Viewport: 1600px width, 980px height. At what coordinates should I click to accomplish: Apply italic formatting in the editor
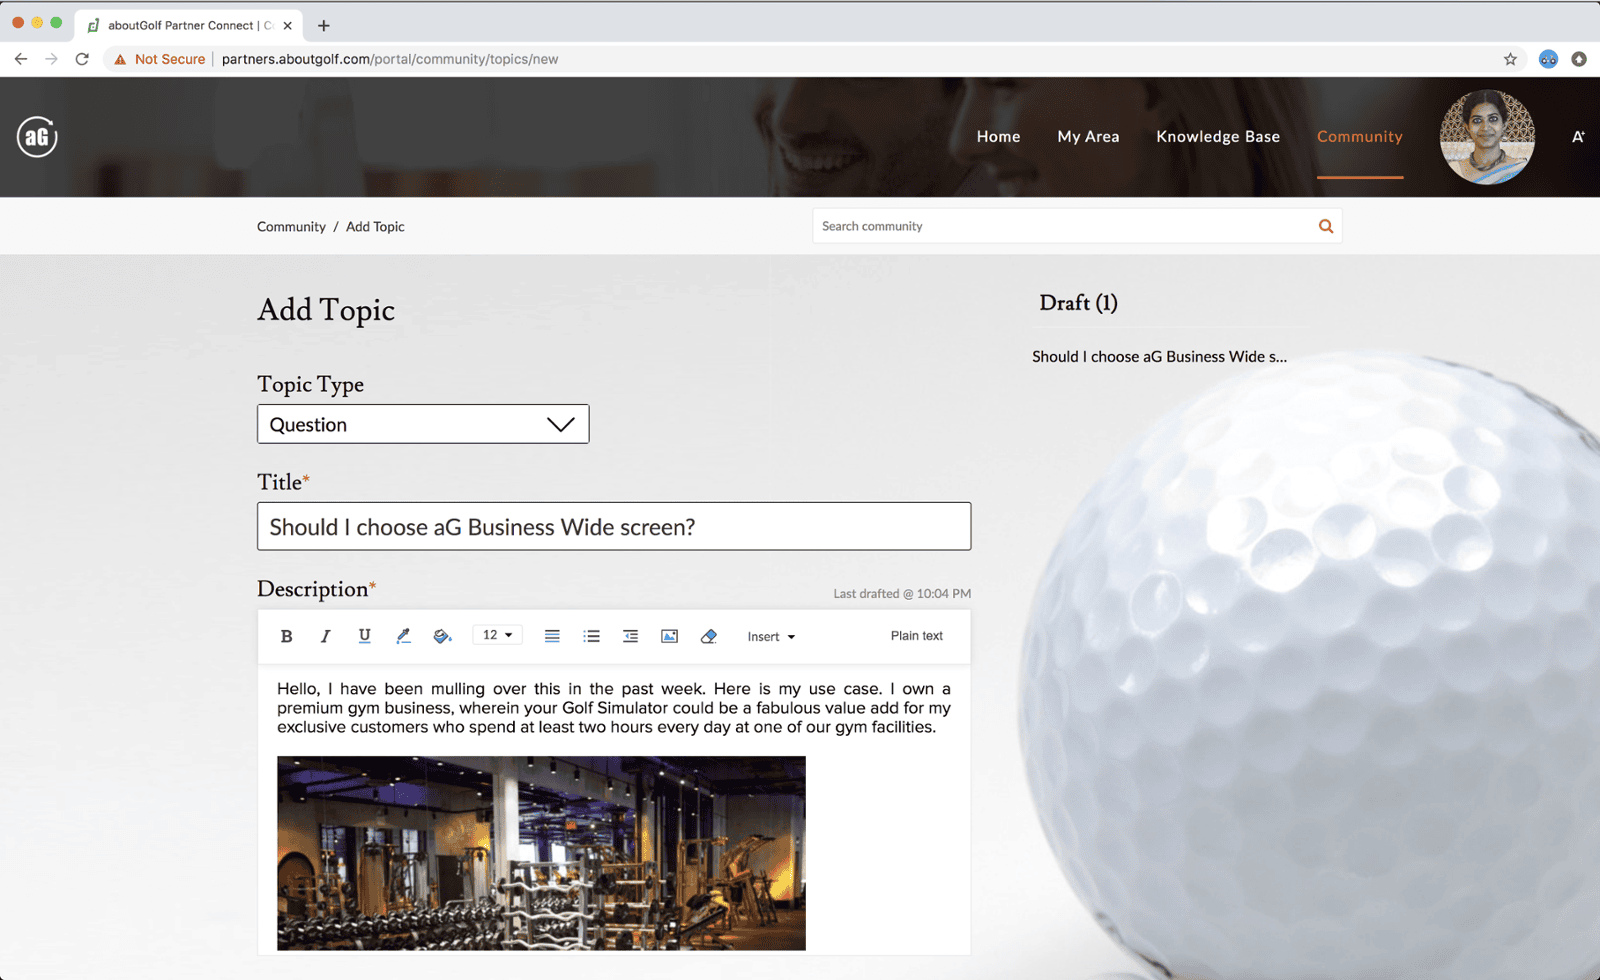point(325,636)
